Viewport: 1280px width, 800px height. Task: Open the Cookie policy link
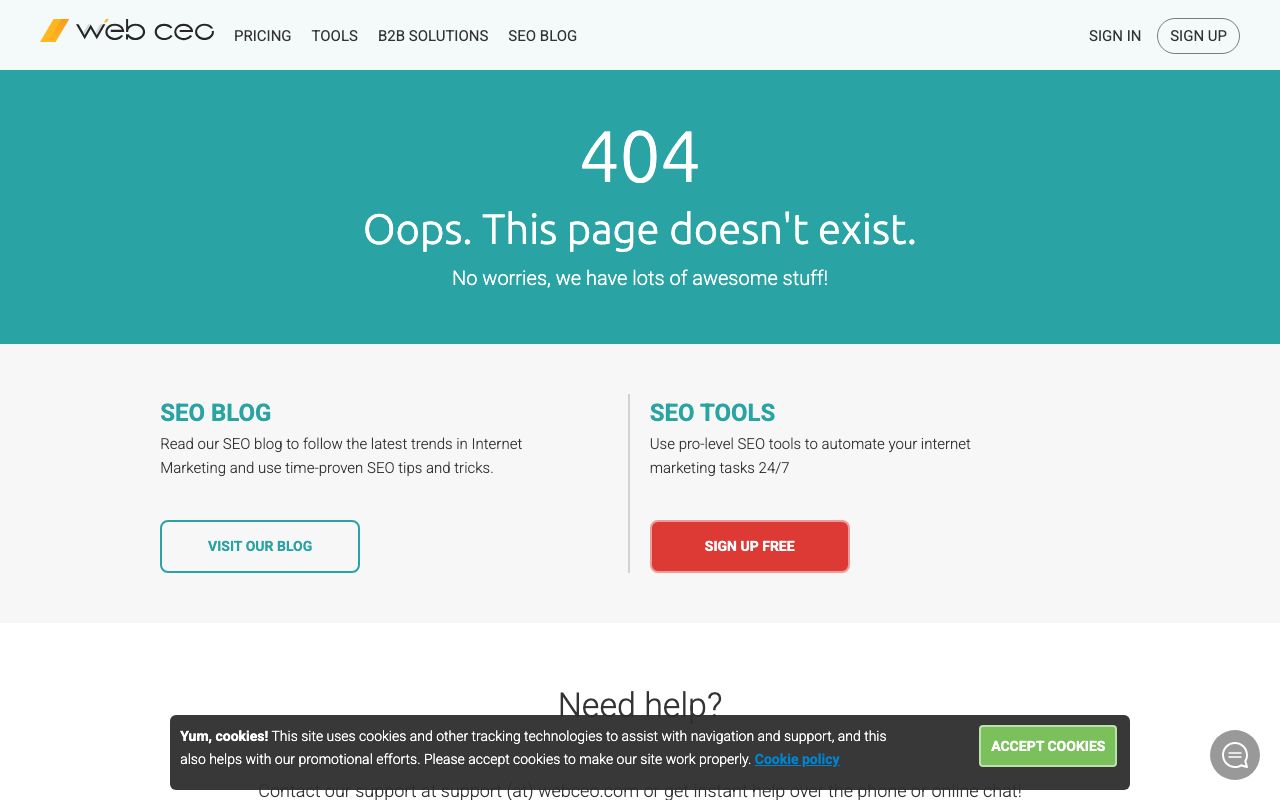click(x=797, y=759)
